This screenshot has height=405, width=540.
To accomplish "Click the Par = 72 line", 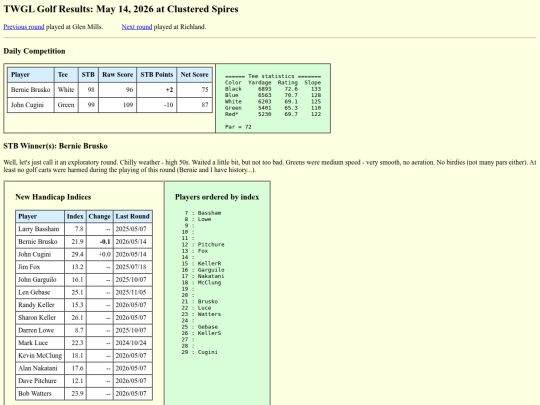I will pyautogui.click(x=238, y=127).
